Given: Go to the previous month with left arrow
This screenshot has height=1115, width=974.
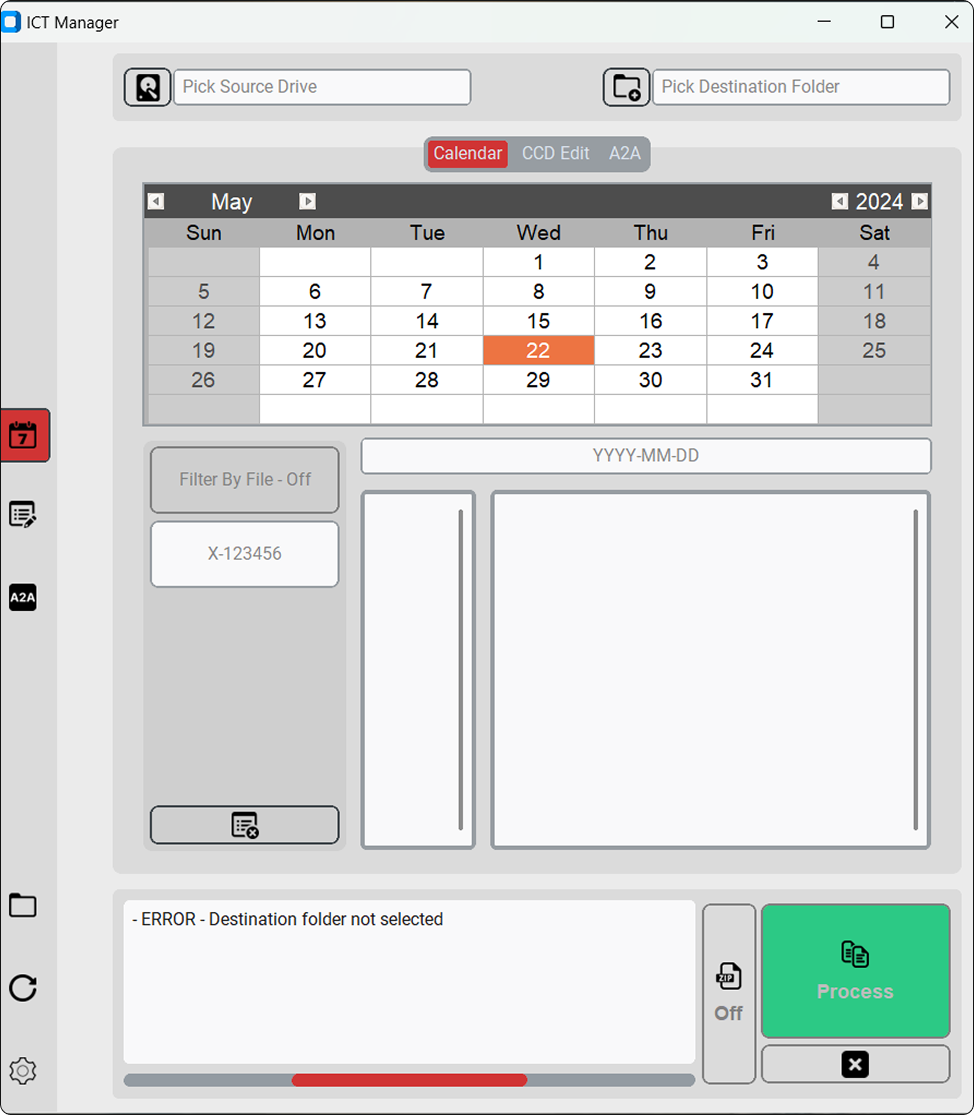Looking at the screenshot, I should (156, 201).
